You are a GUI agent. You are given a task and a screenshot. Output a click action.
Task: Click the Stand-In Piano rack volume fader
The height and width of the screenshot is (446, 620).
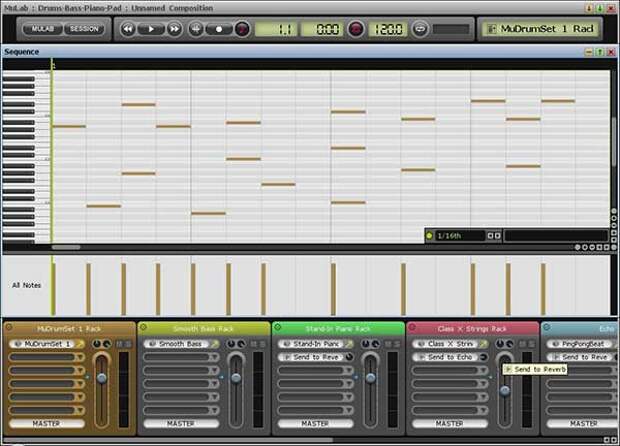(x=370, y=378)
